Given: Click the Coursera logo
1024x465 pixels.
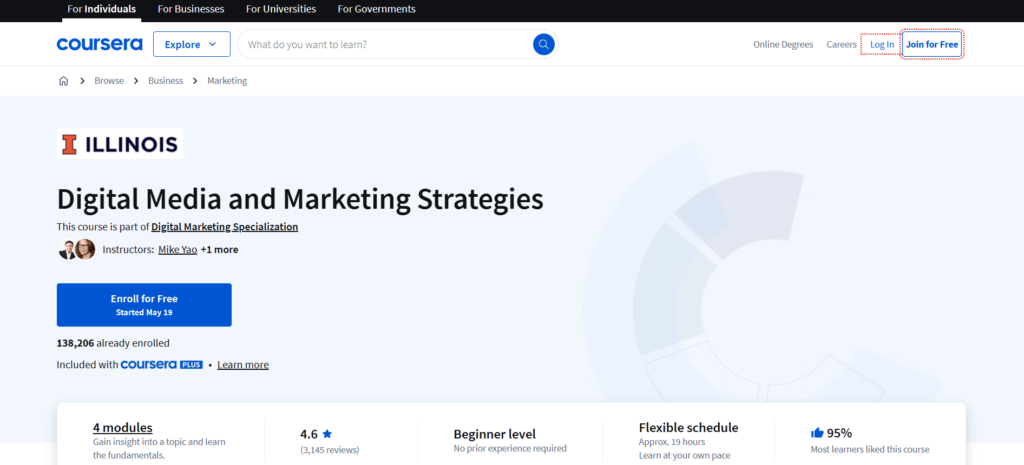Looking at the screenshot, I should 99,44.
